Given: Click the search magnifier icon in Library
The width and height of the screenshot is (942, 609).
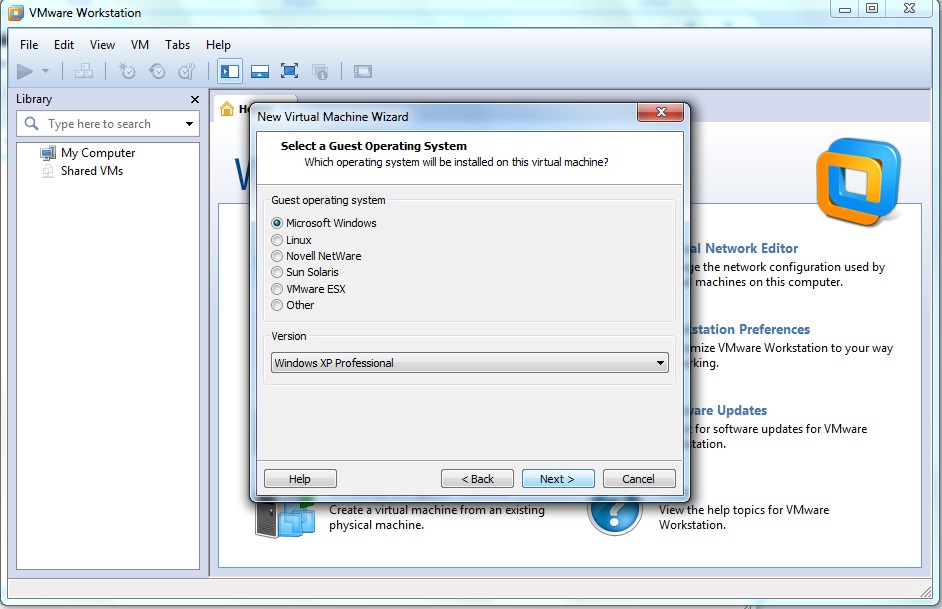Looking at the screenshot, I should pyautogui.click(x=31, y=124).
